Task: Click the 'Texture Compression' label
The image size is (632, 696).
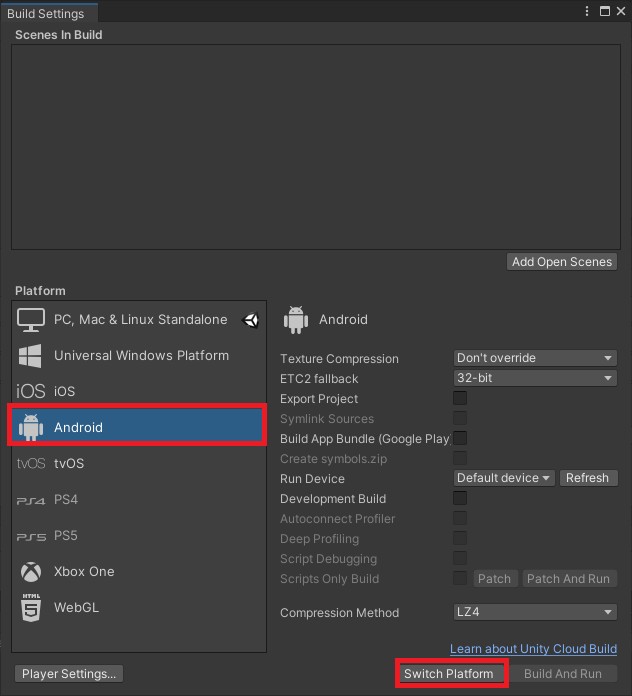Action: [x=339, y=359]
